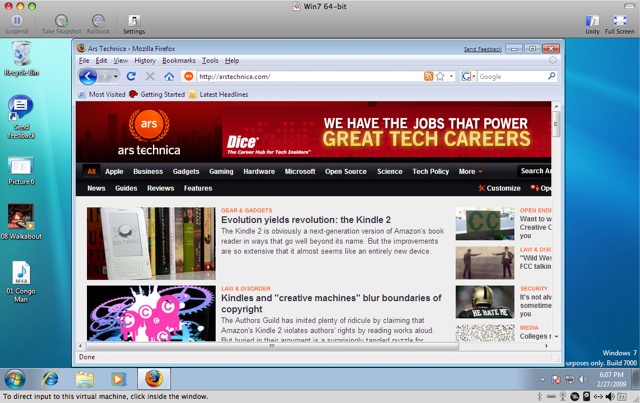Open the File menu
This screenshot has width=640, height=403.
[84, 60]
